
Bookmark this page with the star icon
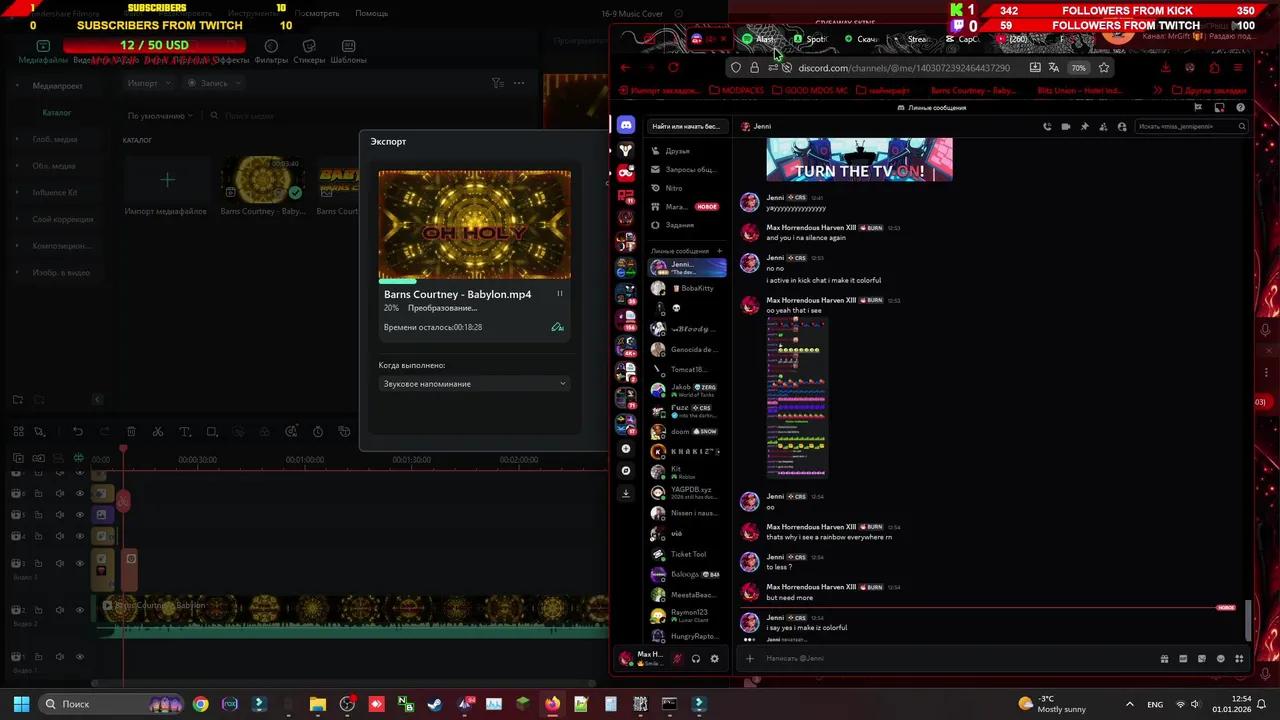pos(1104,67)
